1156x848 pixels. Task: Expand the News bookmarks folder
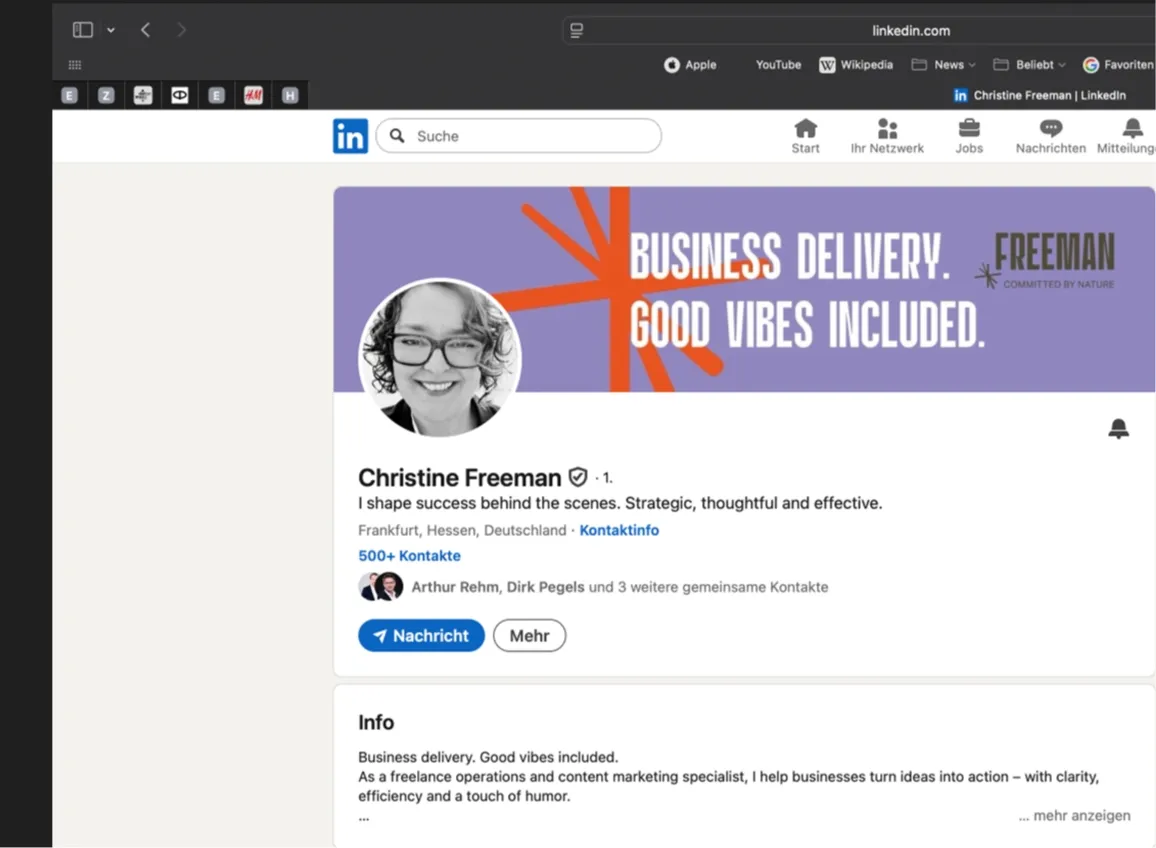coord(944,65)
